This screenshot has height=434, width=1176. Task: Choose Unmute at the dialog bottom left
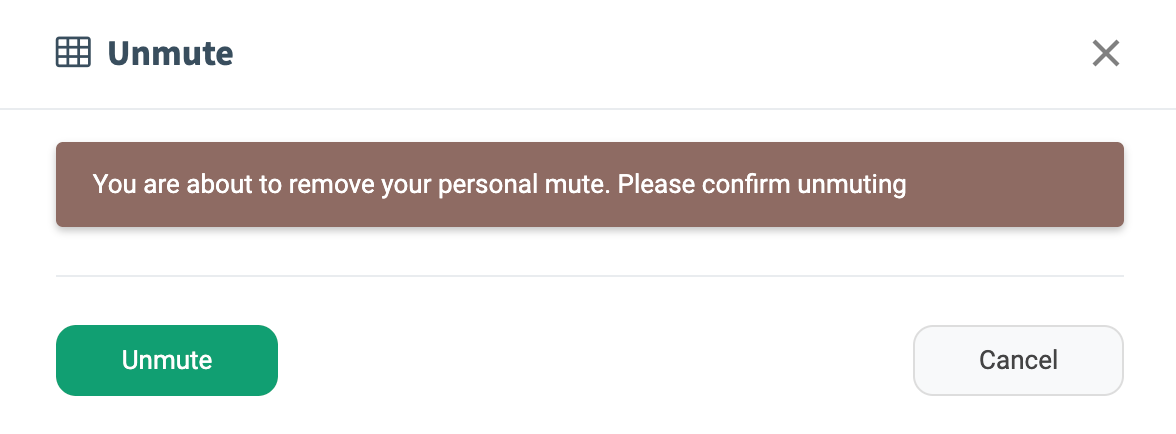[167, 360]
